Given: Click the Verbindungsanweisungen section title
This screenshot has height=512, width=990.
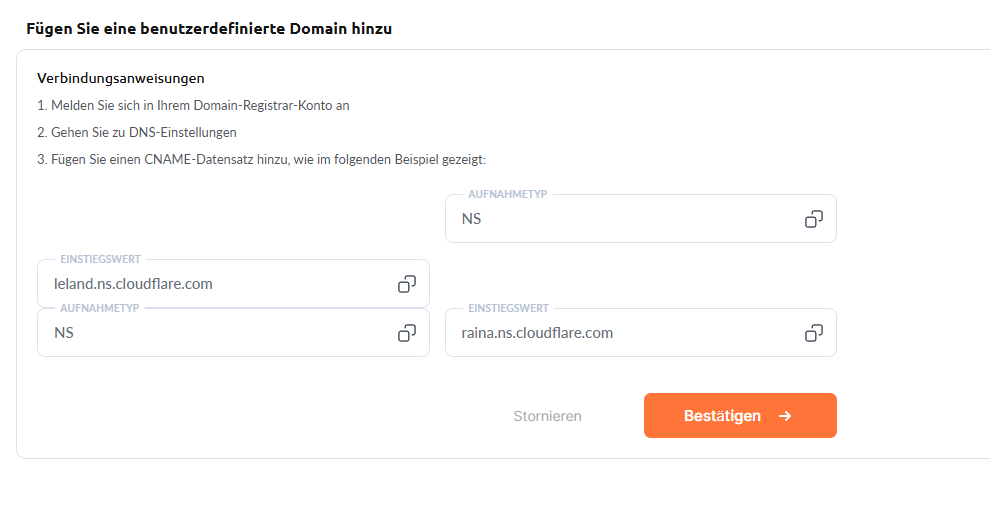Looking at the screenshot, I should click(x=121, y=78).
